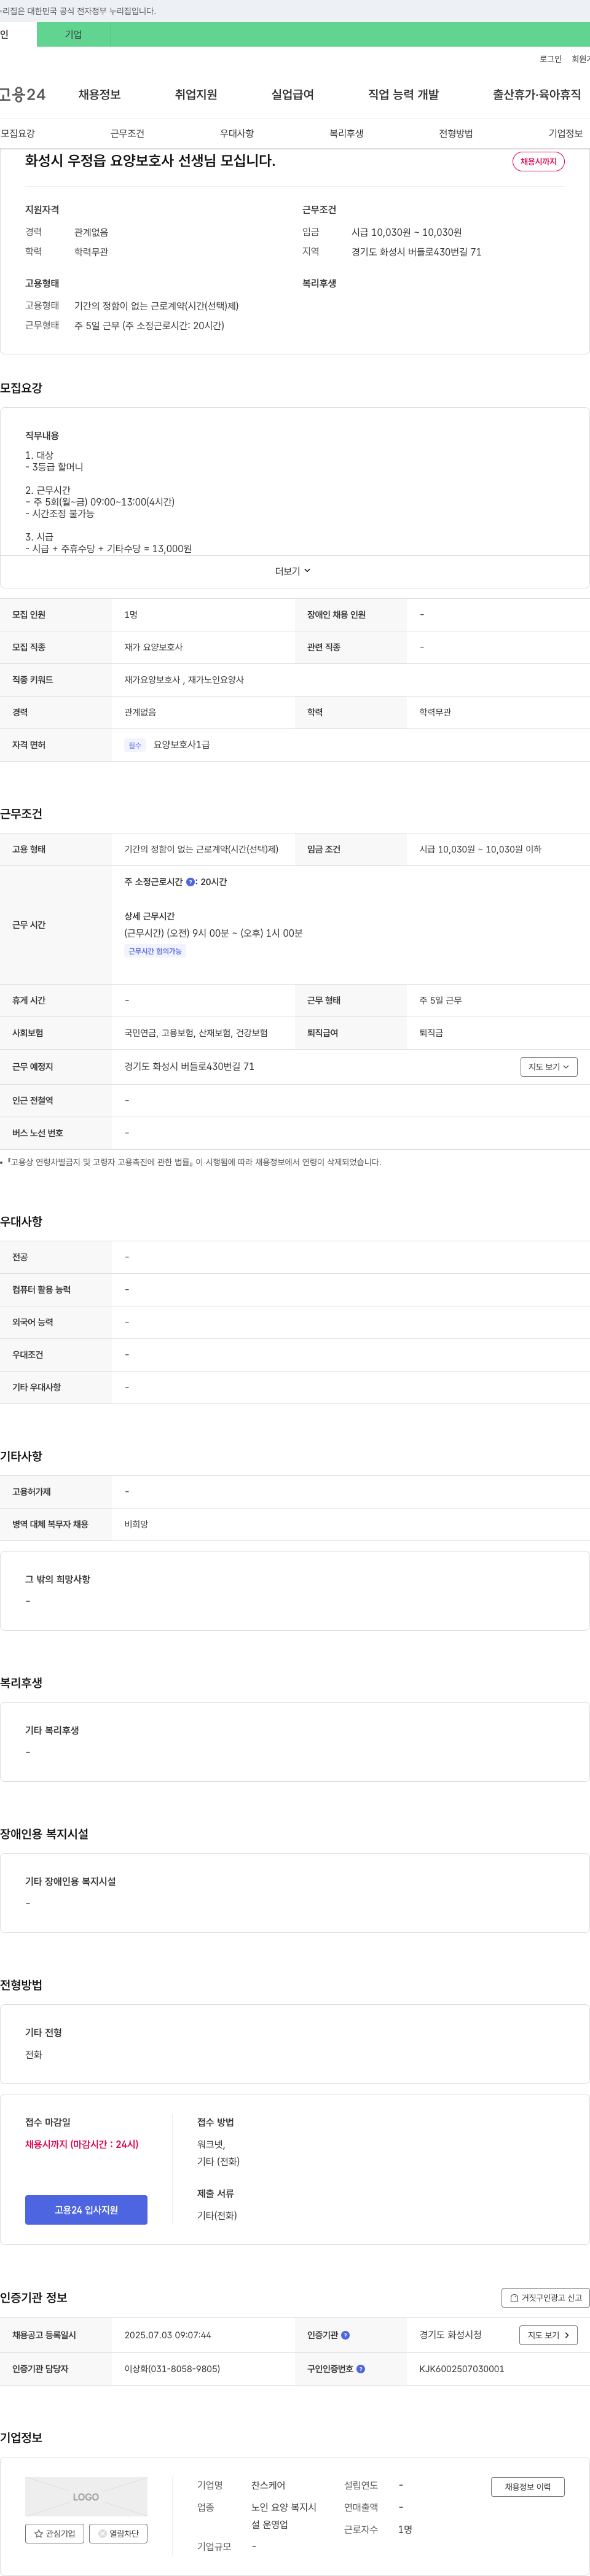
Task: Click the info icon beside 구인인증번호
Action: point(360,2369)
